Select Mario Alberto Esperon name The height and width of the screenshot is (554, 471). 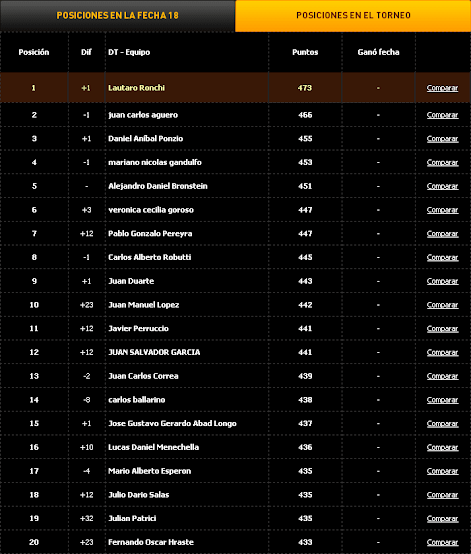(149, 471)
